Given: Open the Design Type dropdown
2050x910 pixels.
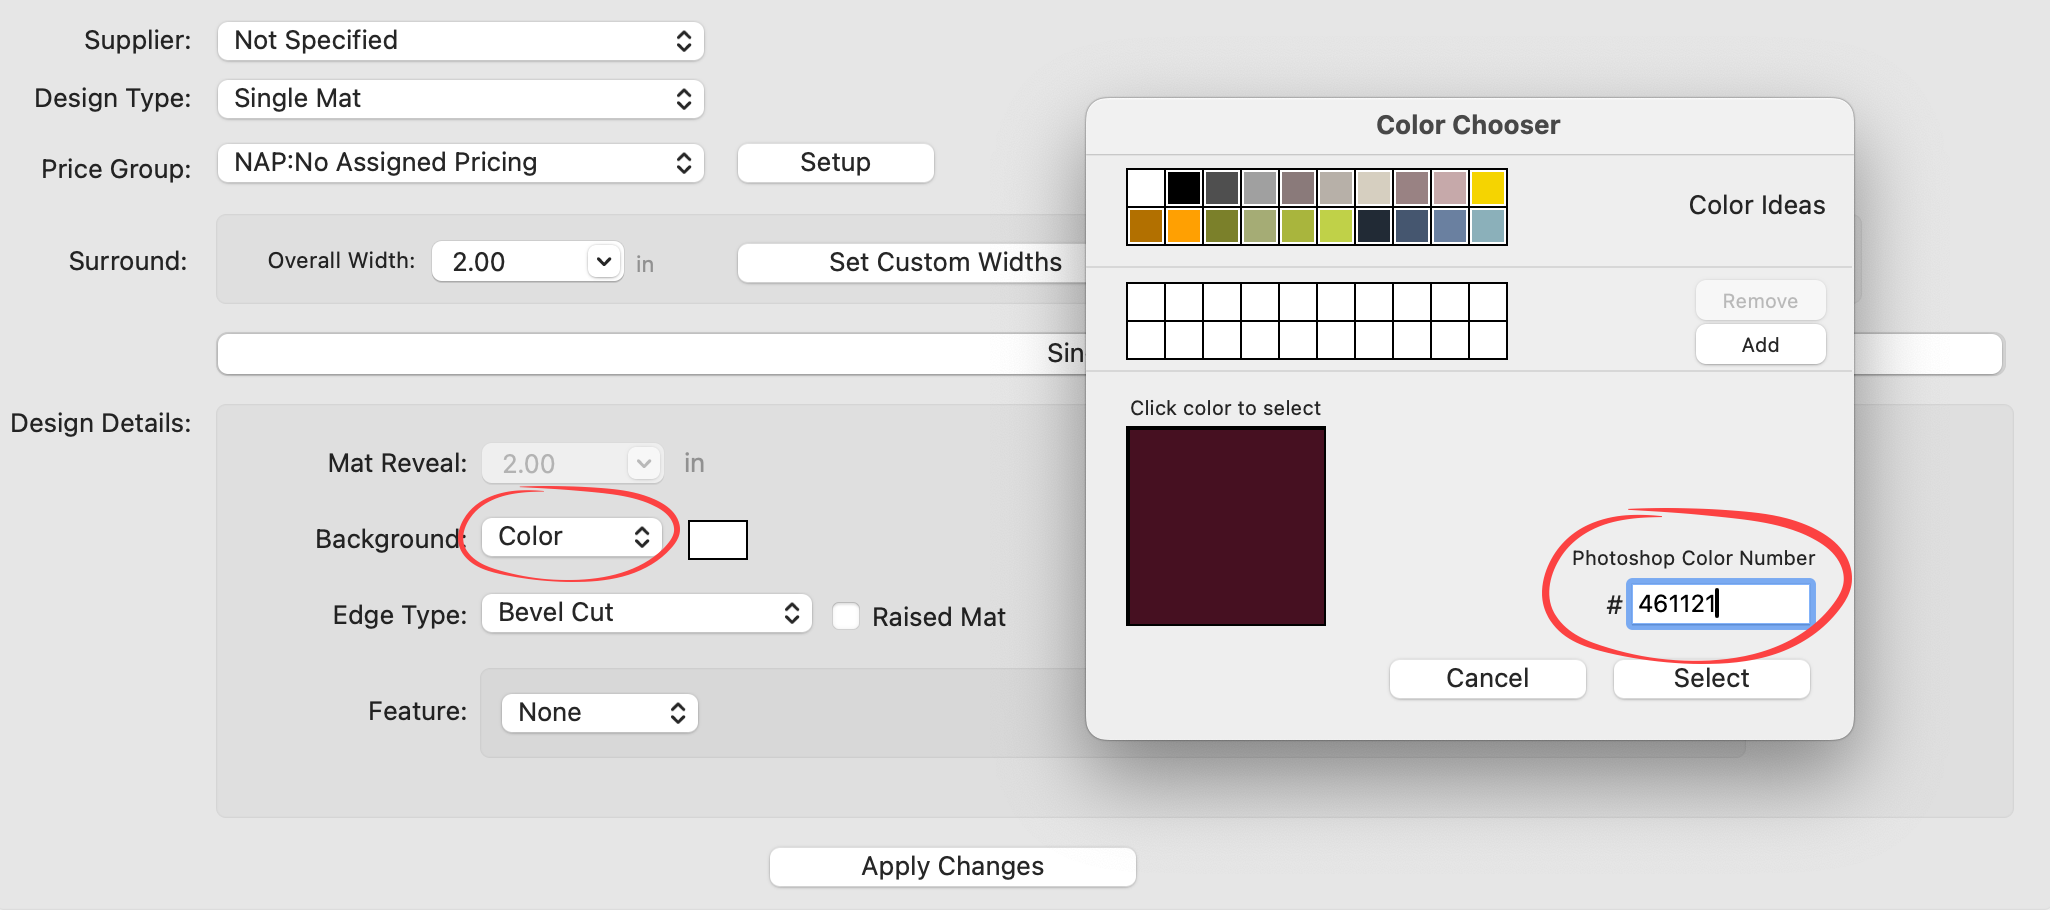Looking at the screenshot, I should [460, 99].
